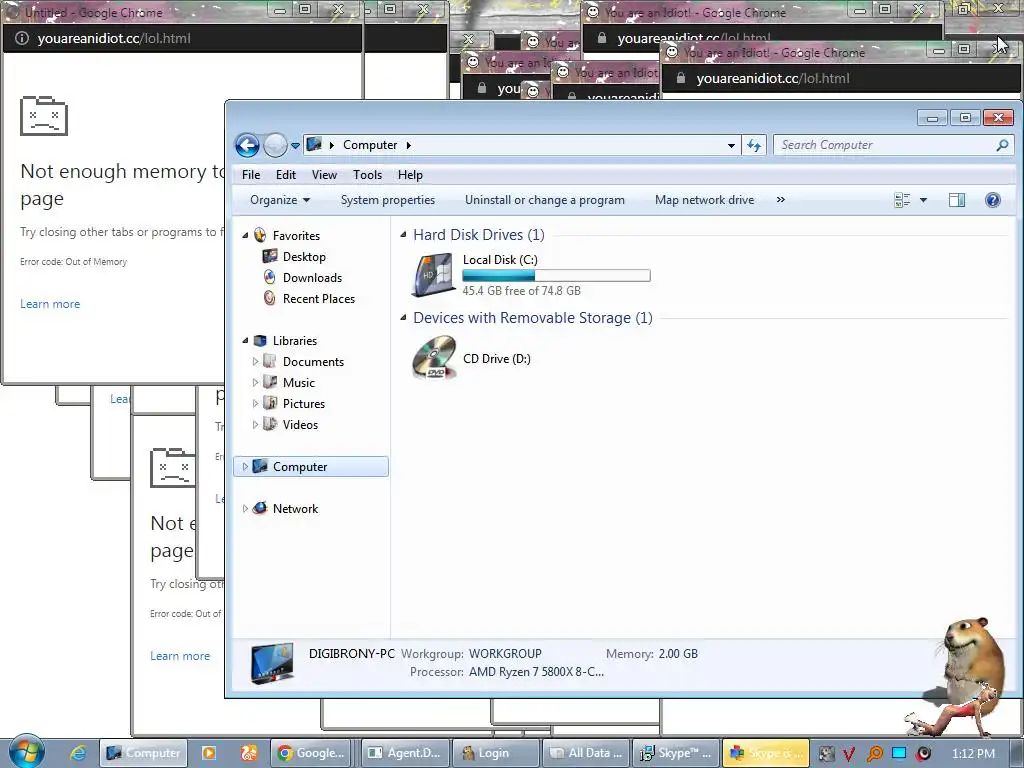Image resolution: width=1024 pixels, height=768 pixels.
Task: Click the refresh button beside address bar
Action: tap(754, 145)
